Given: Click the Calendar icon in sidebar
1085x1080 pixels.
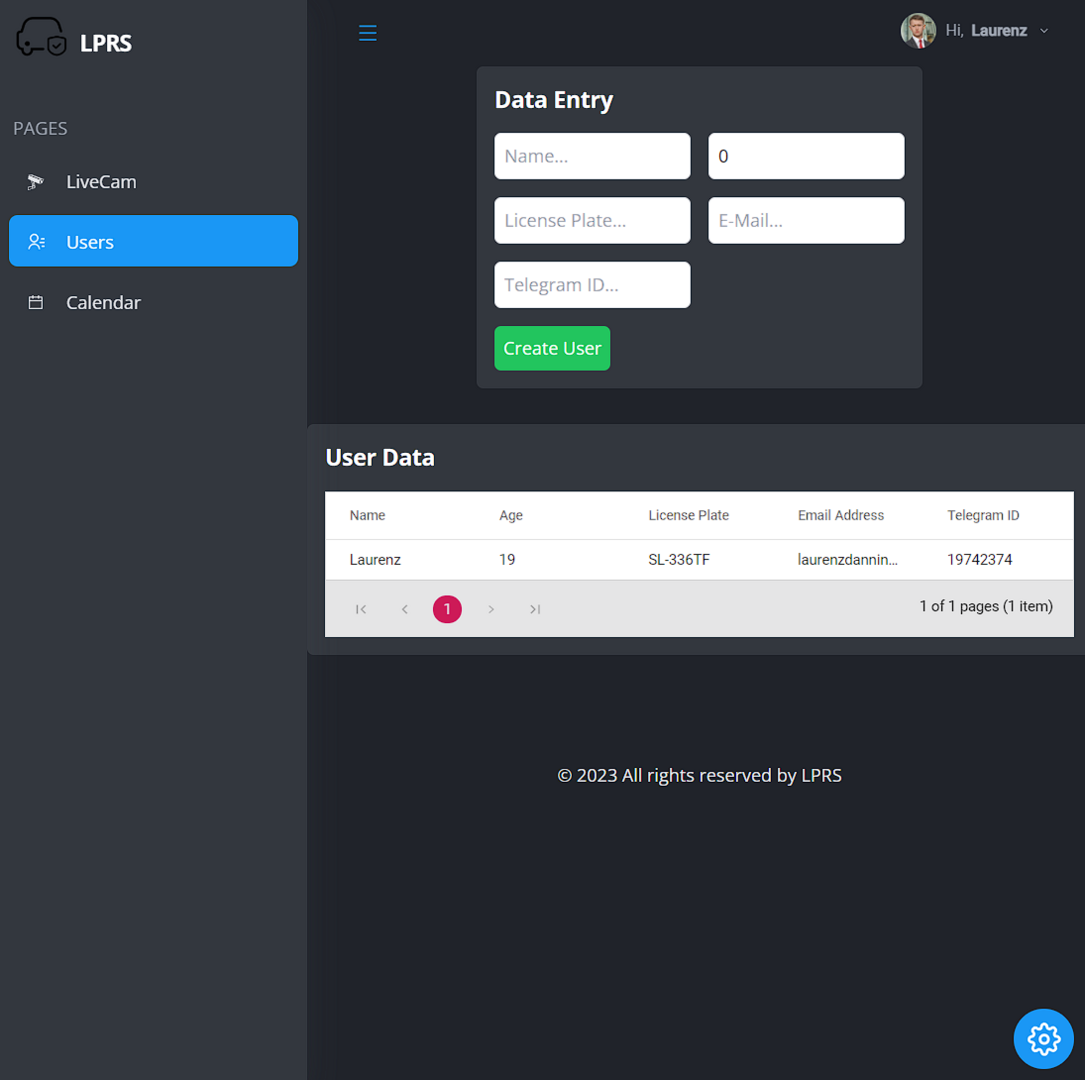Looking at the screenshot, I should 36,302.
